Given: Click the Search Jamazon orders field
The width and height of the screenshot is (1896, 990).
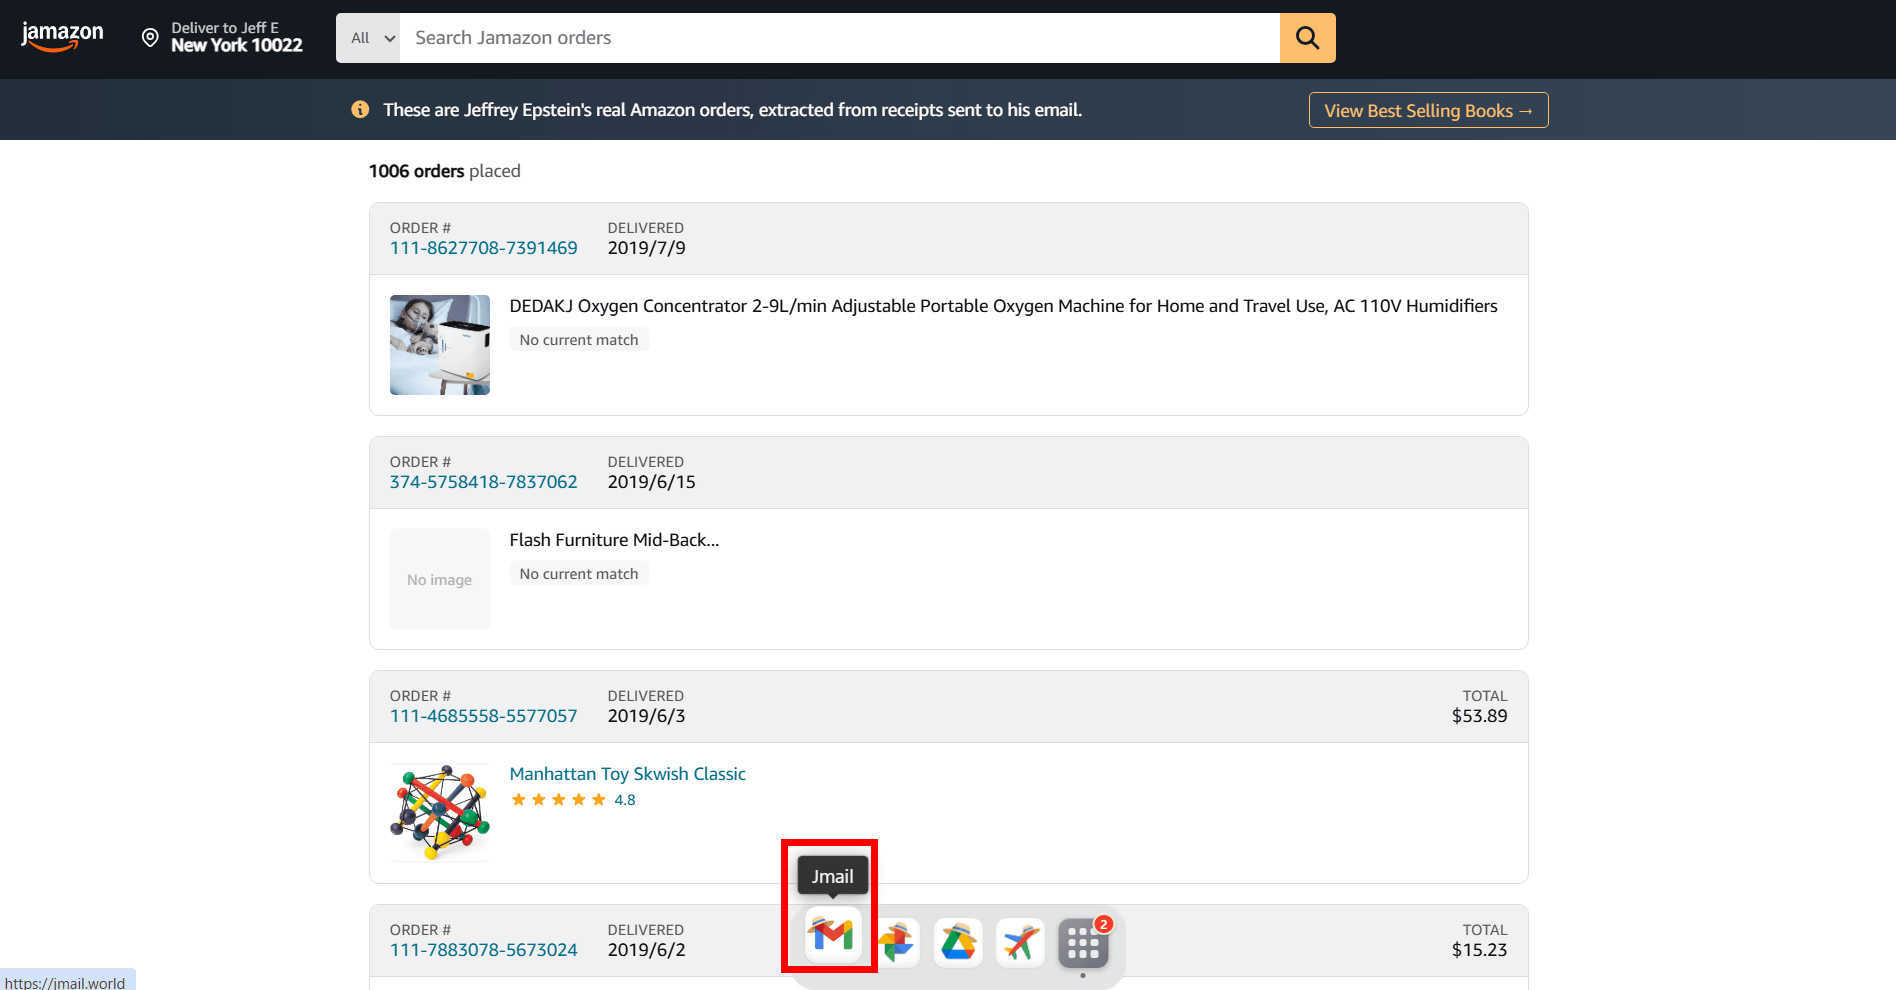Looking at the screenshot, I should [x=840, y=38].
